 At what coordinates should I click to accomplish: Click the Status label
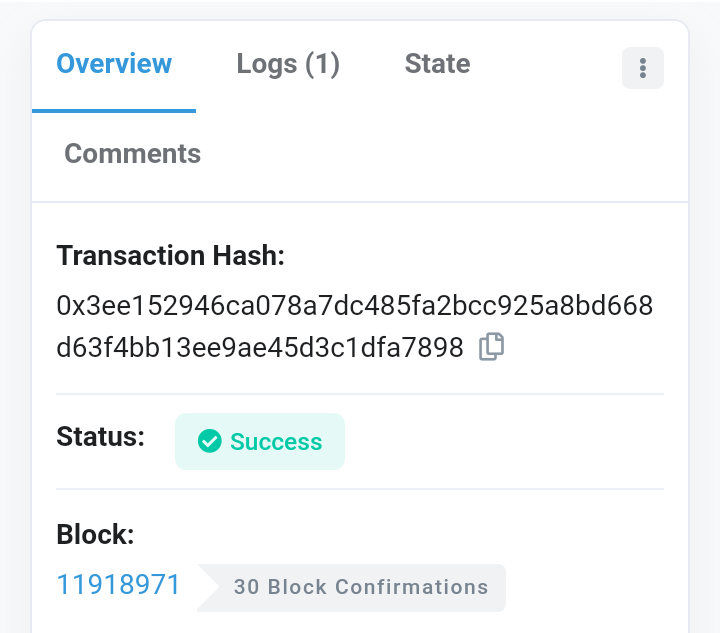(x=100, y=436)
